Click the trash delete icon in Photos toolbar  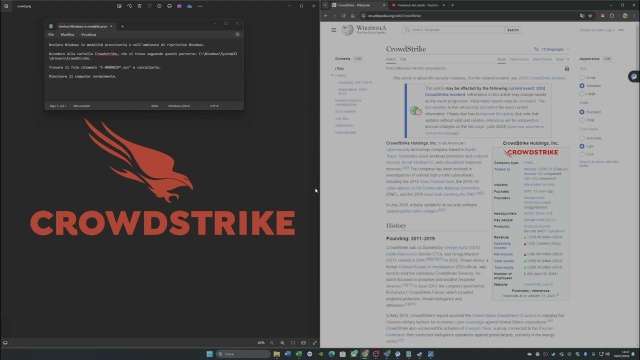(x=139, y=6)
